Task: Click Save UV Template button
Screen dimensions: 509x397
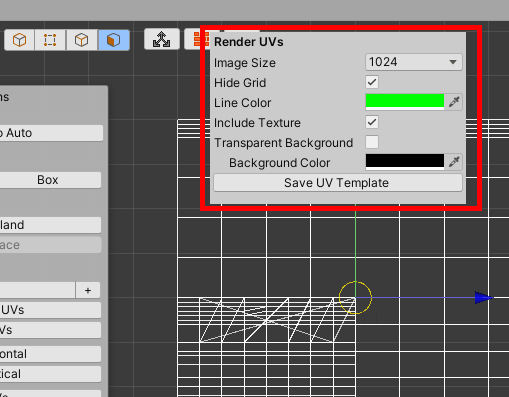Action: (x=338, y=183)
